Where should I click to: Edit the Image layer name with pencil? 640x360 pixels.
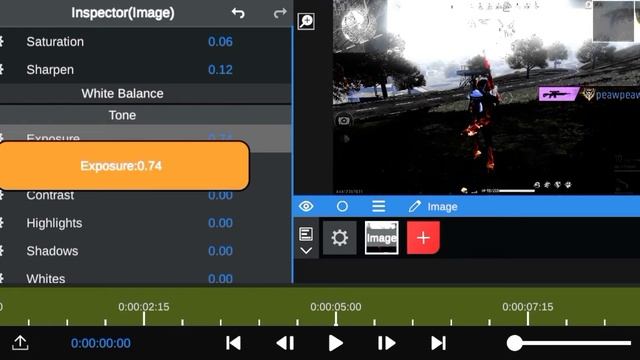(x=414, y=207)
